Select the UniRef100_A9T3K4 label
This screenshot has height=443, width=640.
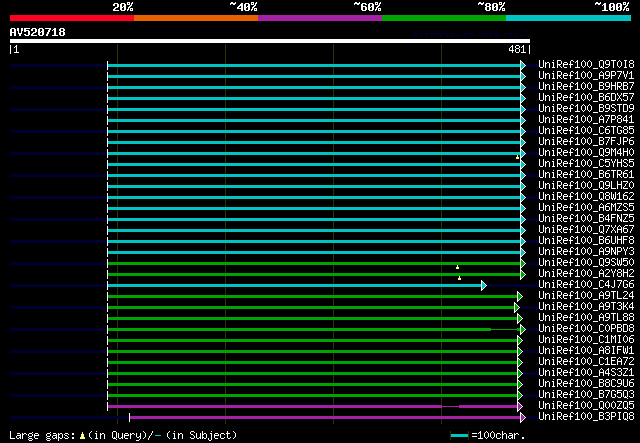pyautogui.click(x=586, y=307)
